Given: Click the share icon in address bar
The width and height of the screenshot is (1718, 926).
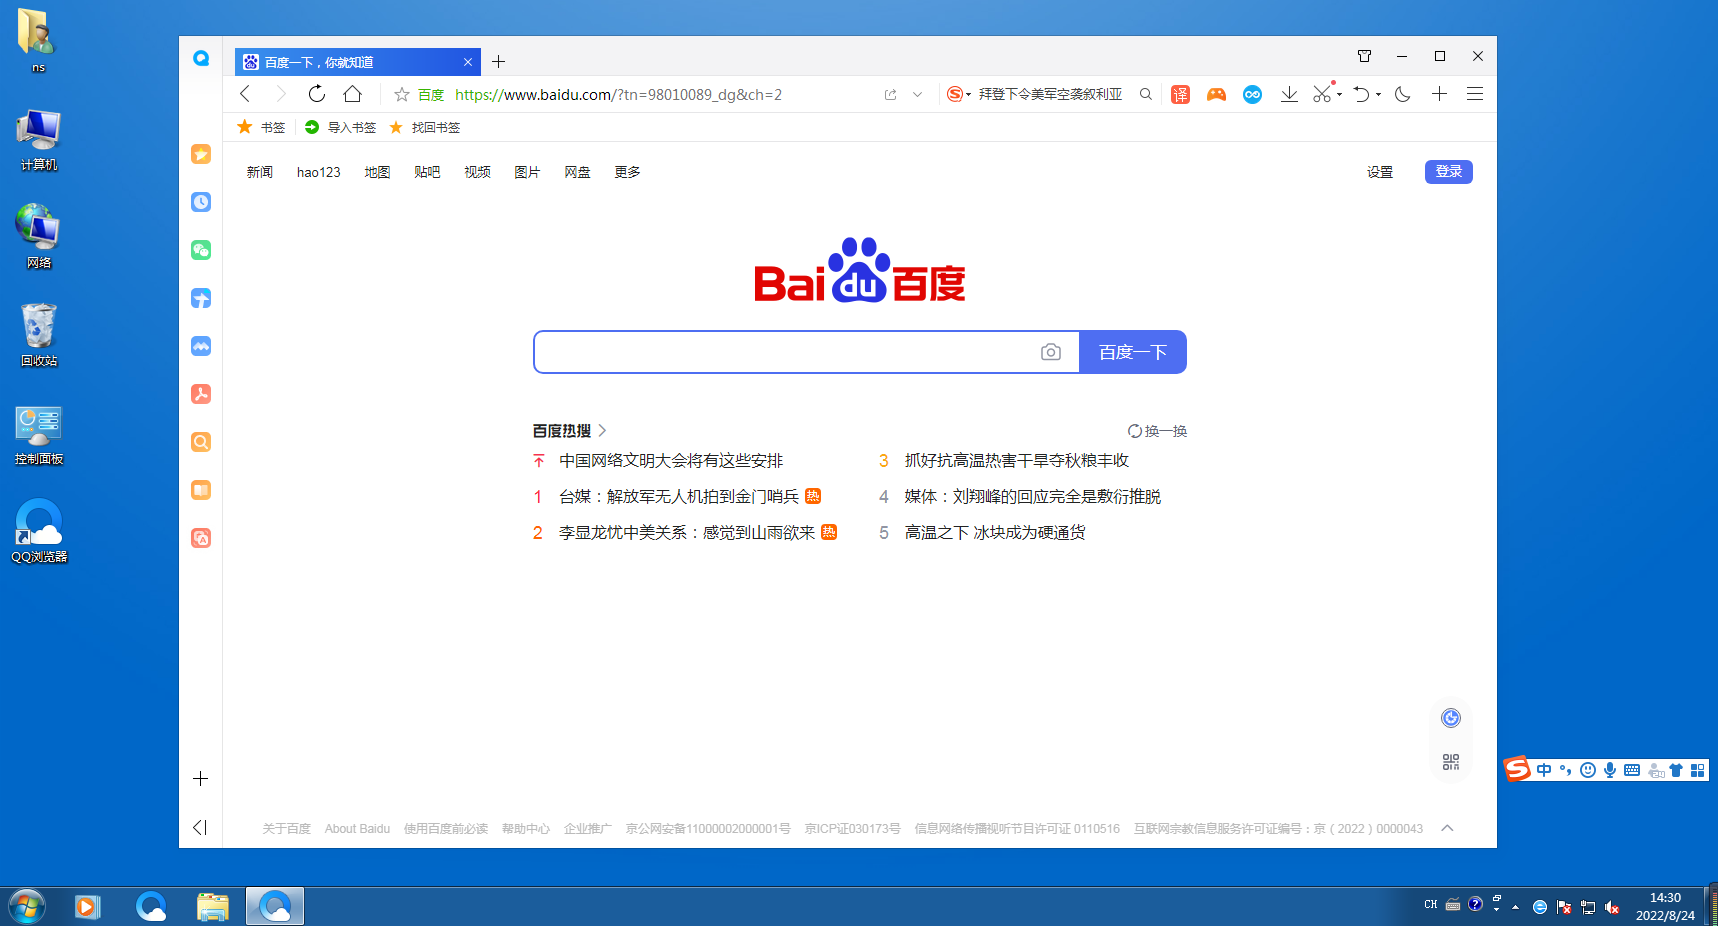Looking at the screenshot, I should (890, 95).
